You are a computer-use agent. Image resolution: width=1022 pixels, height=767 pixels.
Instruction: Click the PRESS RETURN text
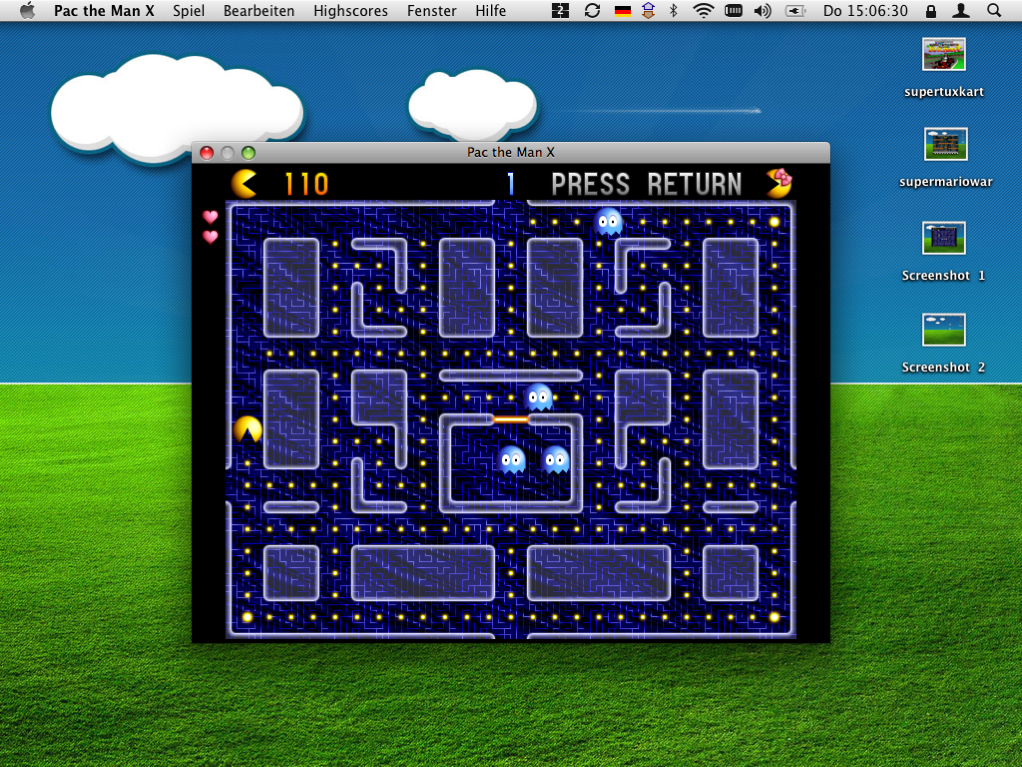647,184
